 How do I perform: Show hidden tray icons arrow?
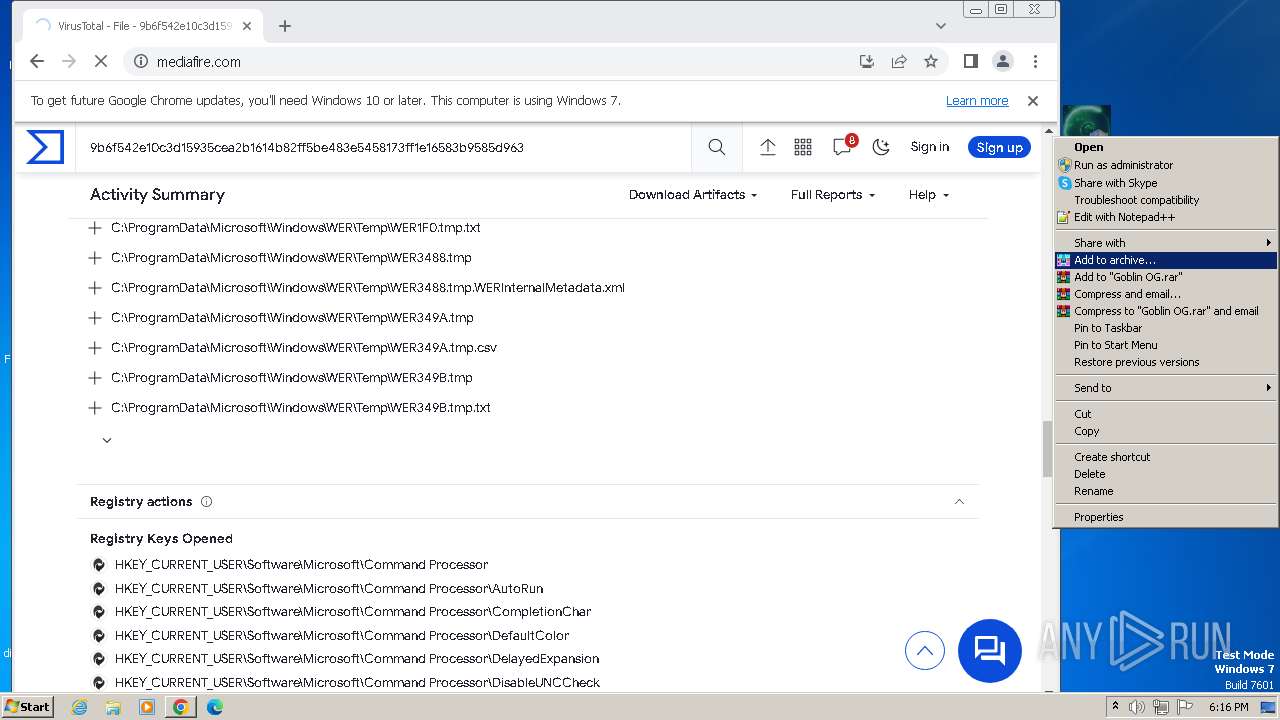pyautogui.click(x=1115, y=707)
